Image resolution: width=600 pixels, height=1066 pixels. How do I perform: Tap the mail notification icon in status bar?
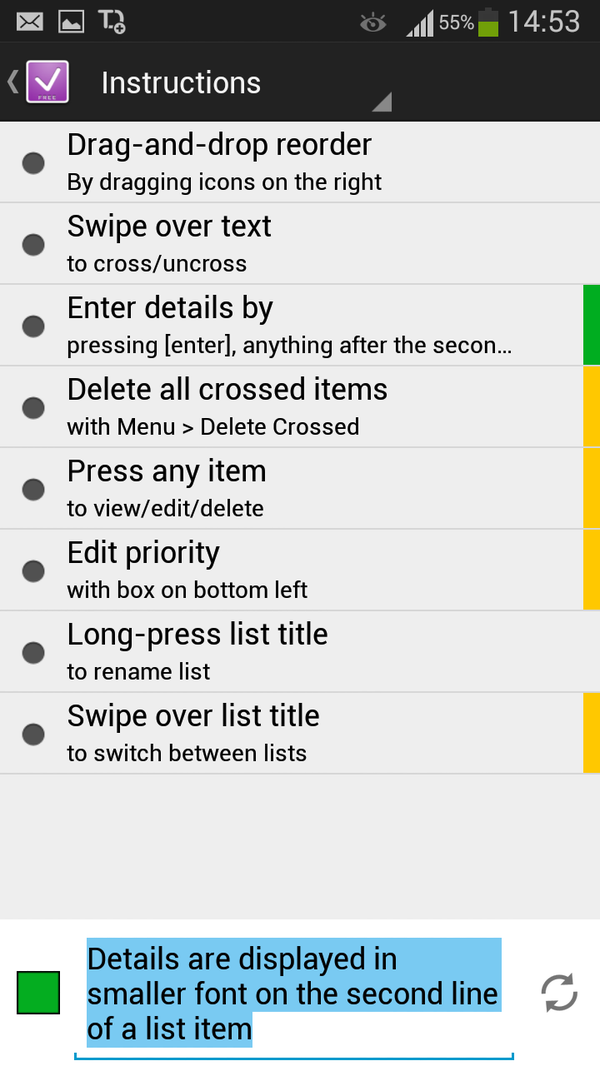(30, 21)
